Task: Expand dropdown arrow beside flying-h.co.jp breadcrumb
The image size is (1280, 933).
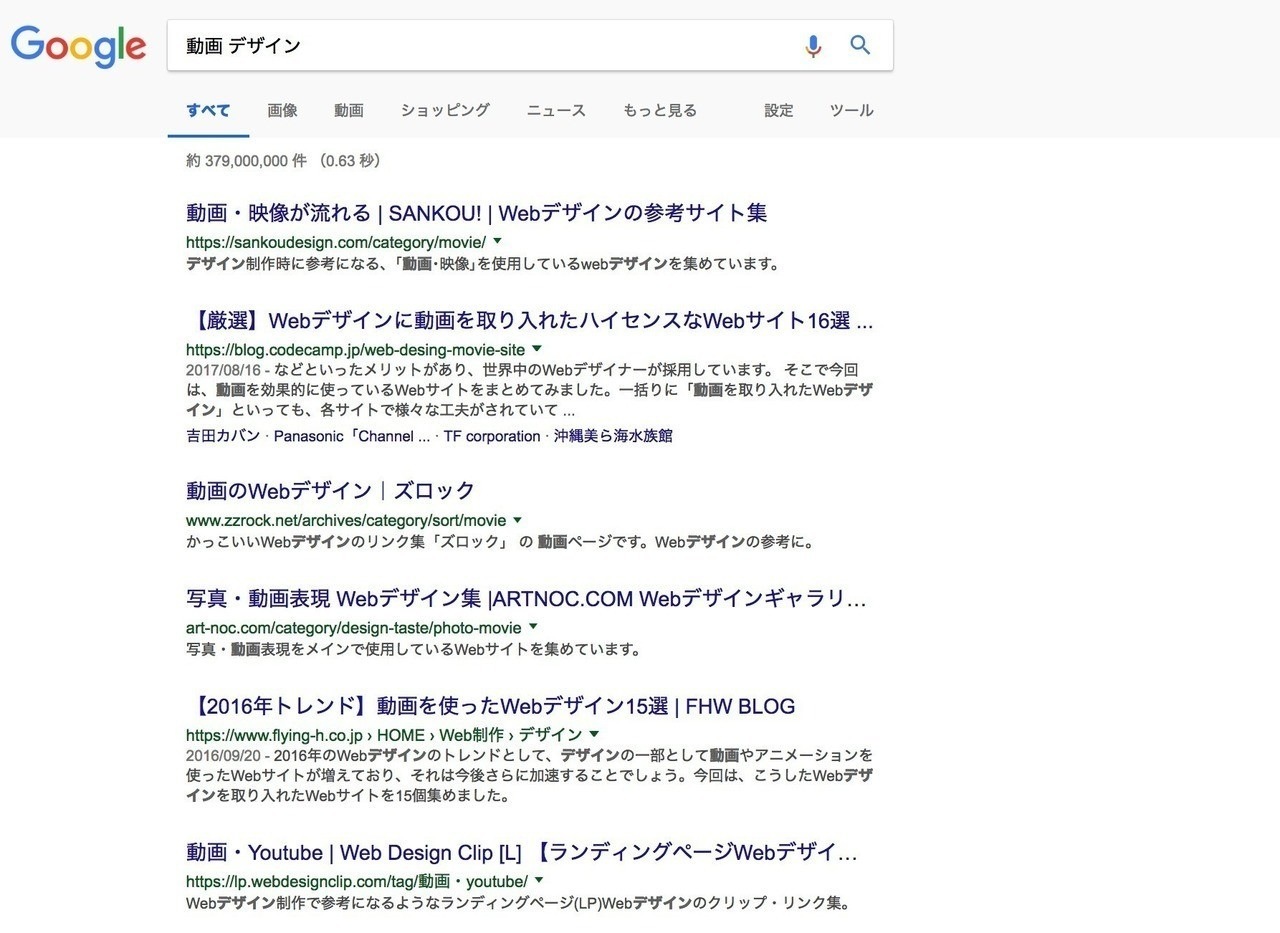Action: (x=596, y=734)
